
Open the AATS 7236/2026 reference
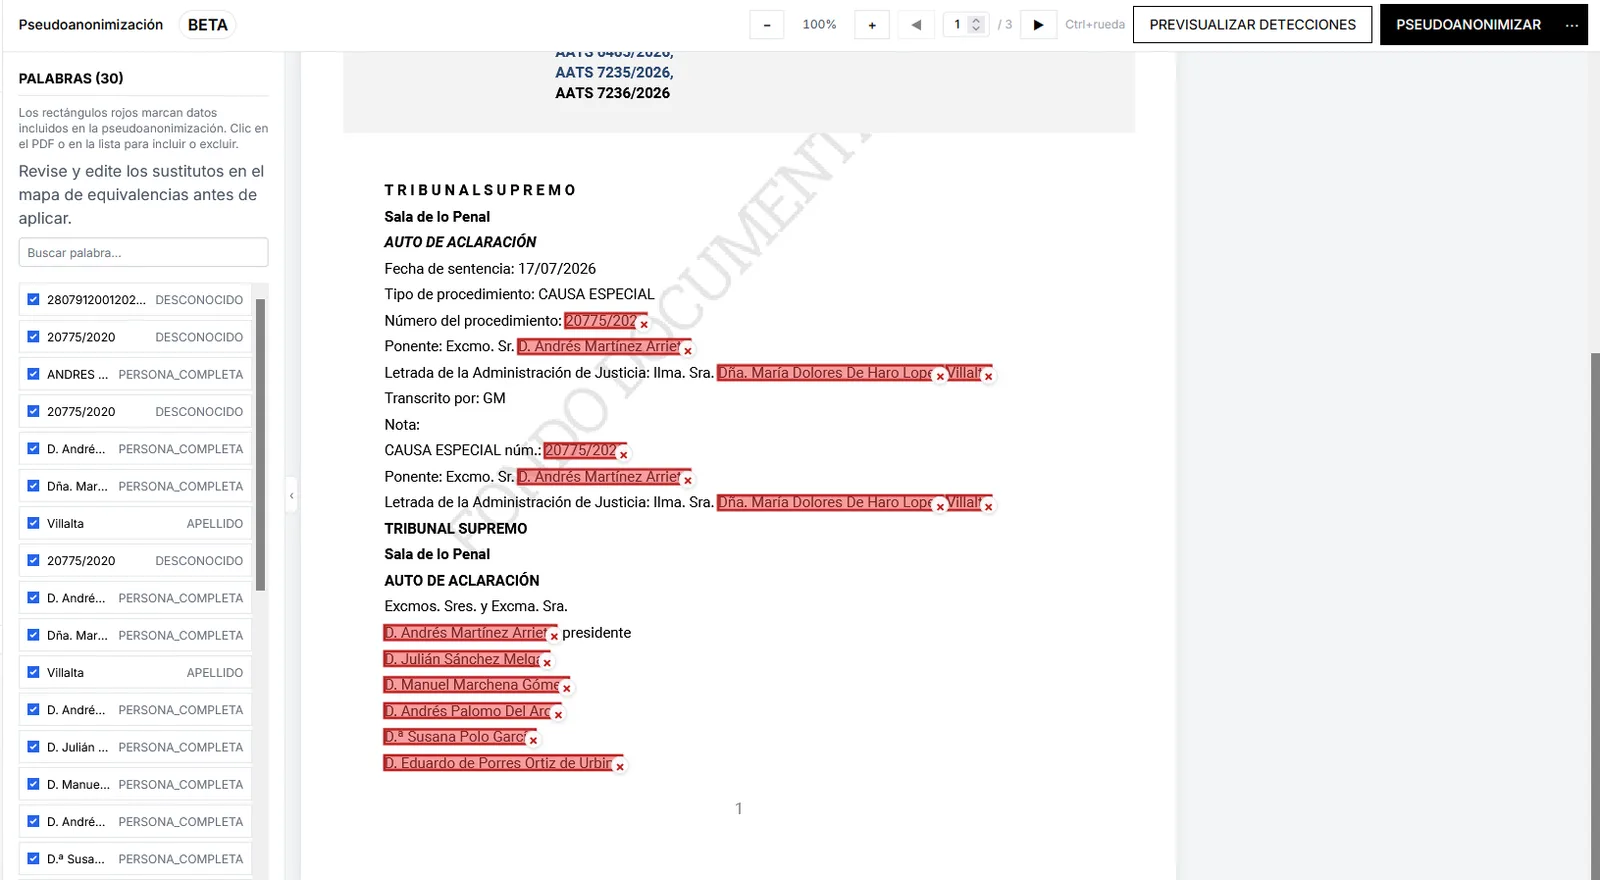(612, 93)
